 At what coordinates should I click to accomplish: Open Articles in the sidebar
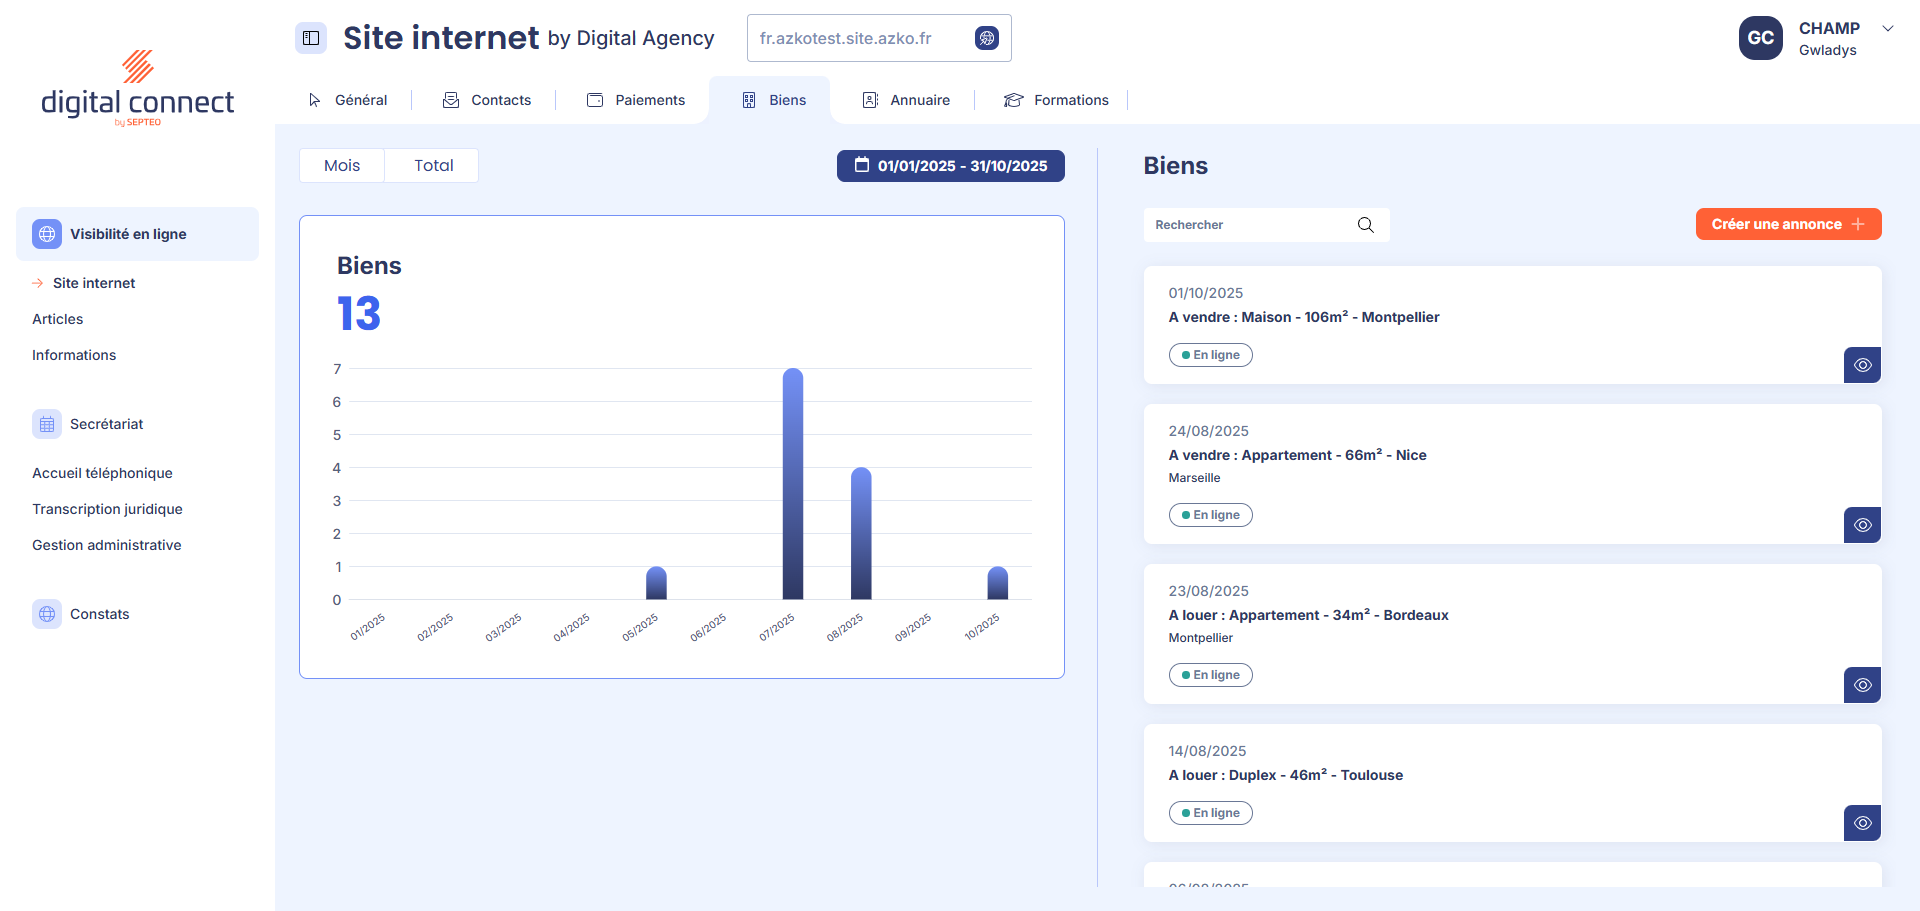(58, 319)
